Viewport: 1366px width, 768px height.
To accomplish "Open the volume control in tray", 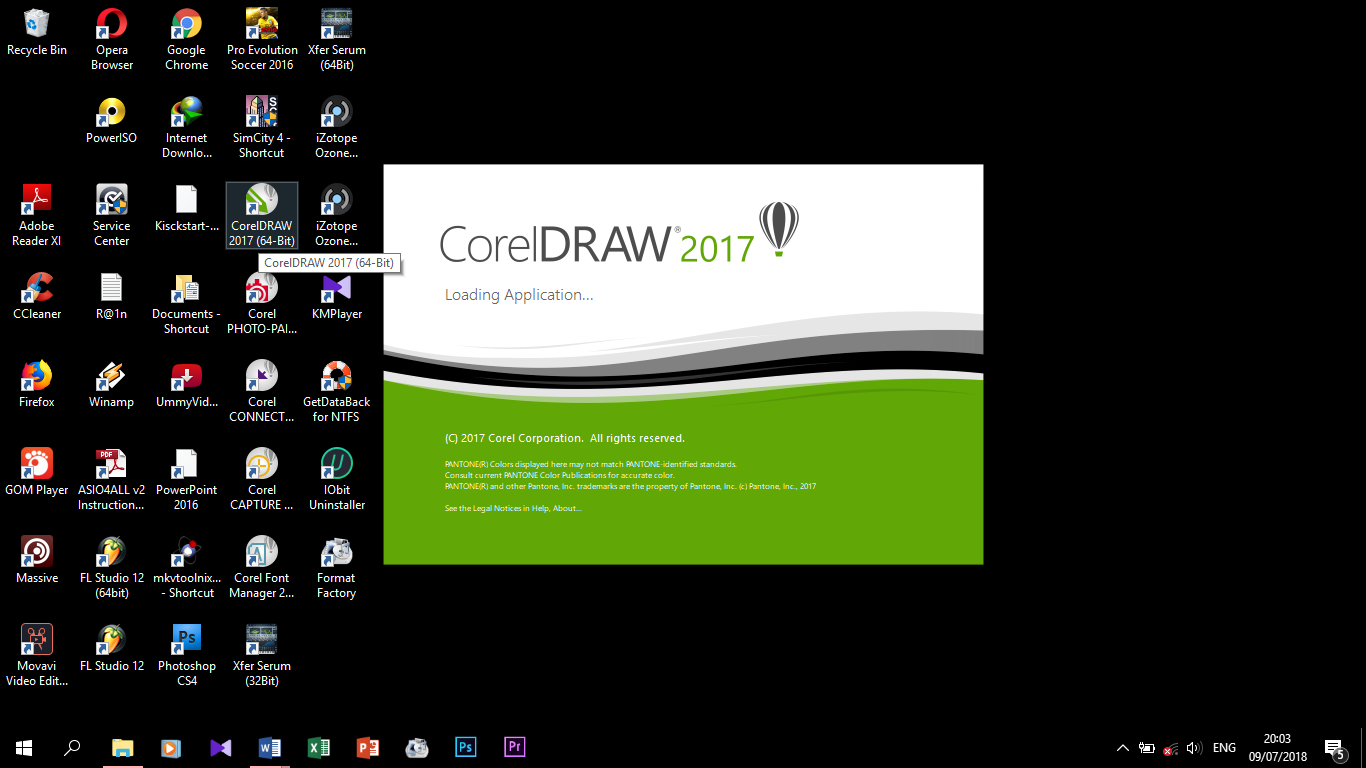I will point(1194,747).
